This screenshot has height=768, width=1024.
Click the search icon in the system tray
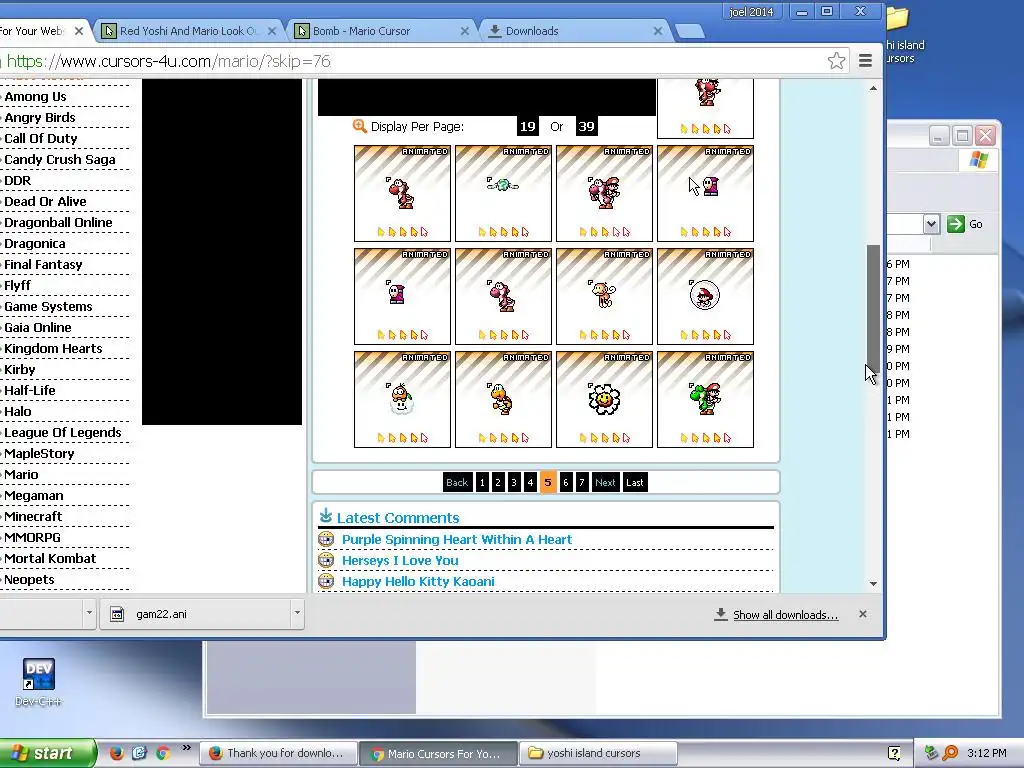(x=950, y=753)
